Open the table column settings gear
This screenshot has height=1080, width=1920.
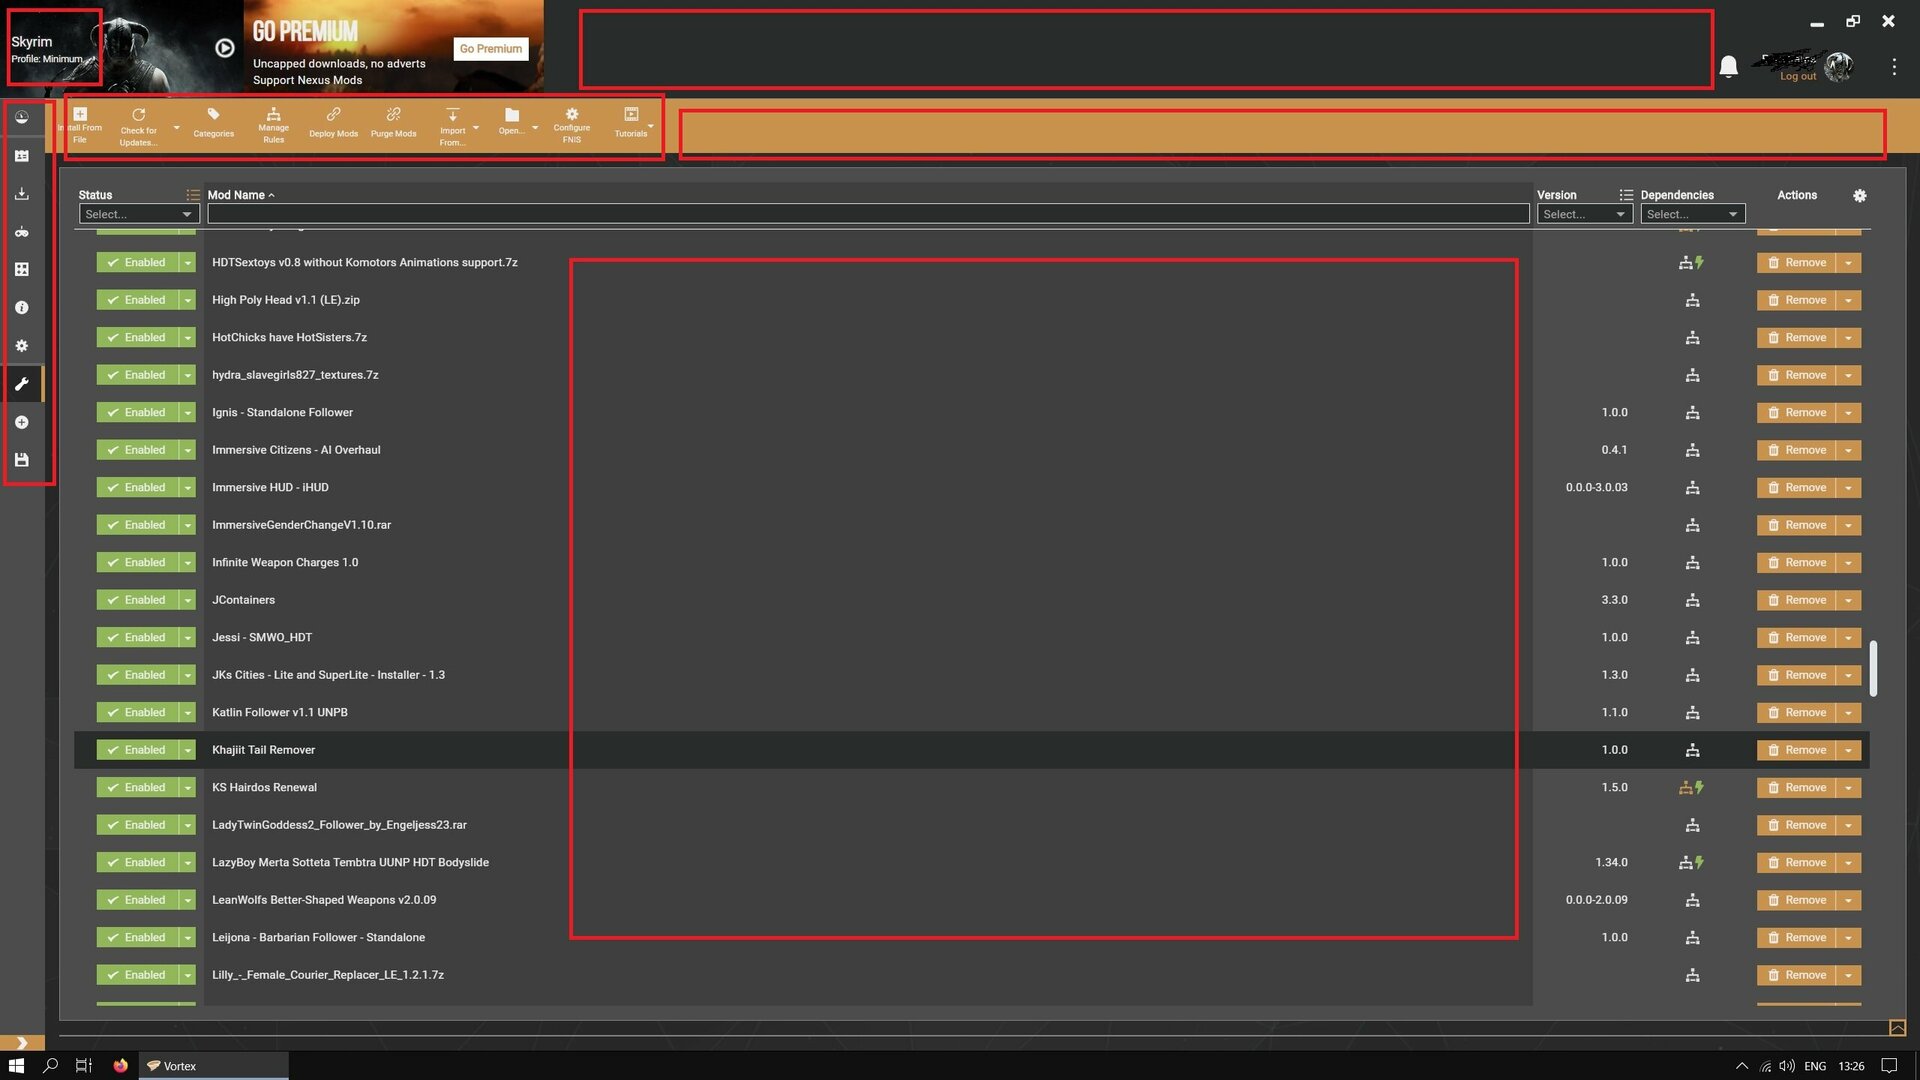click(1859, 196)
